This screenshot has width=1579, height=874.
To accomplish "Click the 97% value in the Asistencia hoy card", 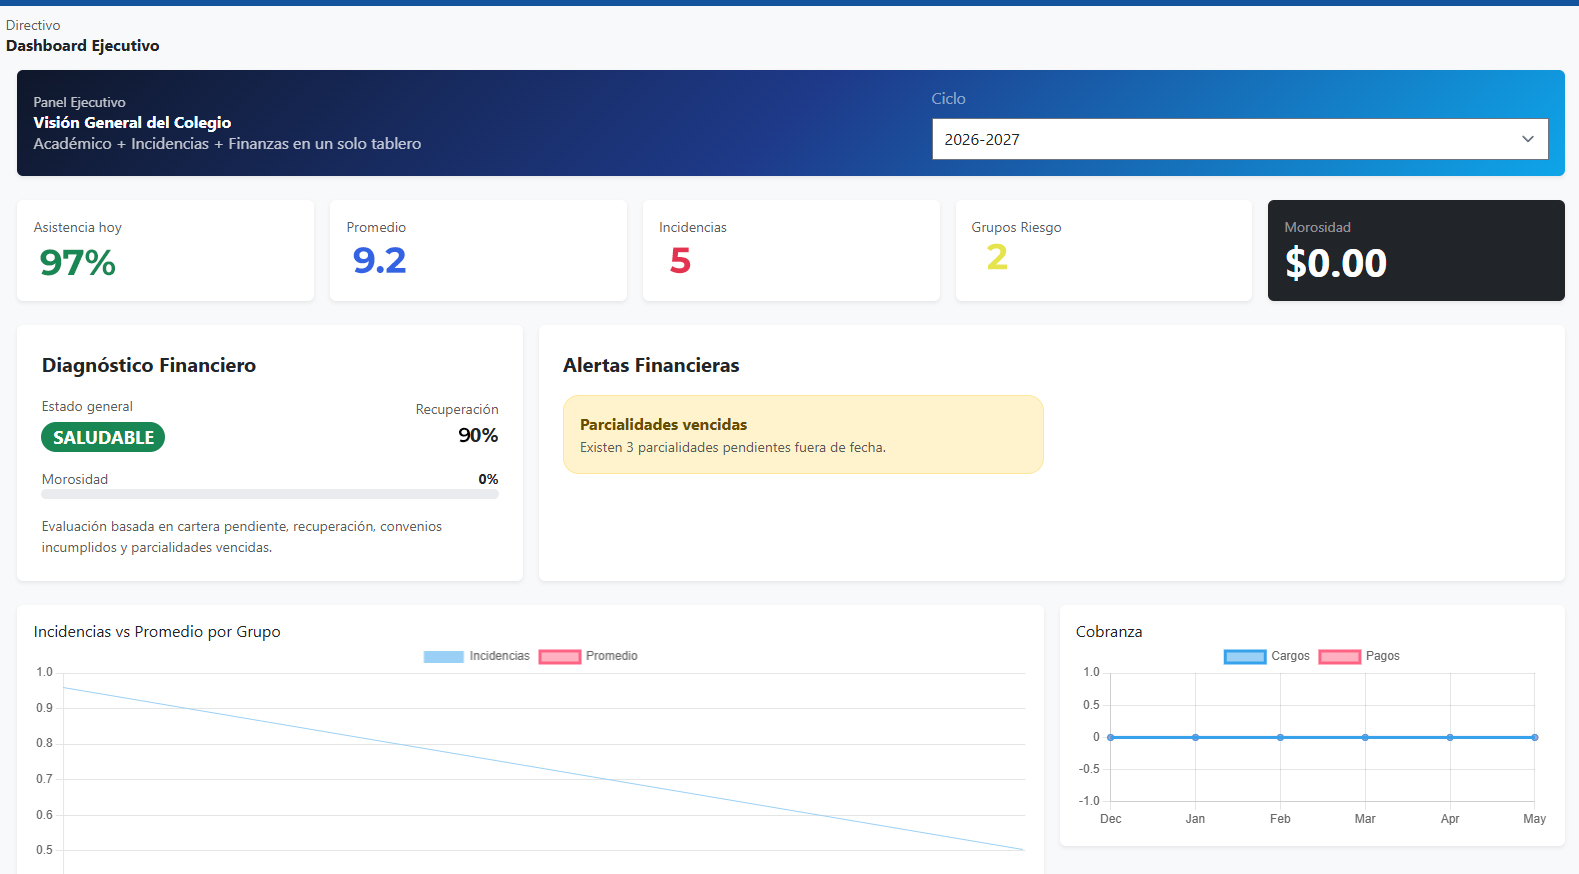I will pos(78,262).
